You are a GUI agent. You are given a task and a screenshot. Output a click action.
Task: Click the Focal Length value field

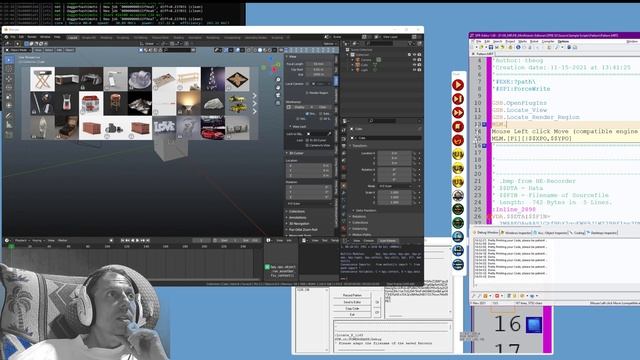319,64
